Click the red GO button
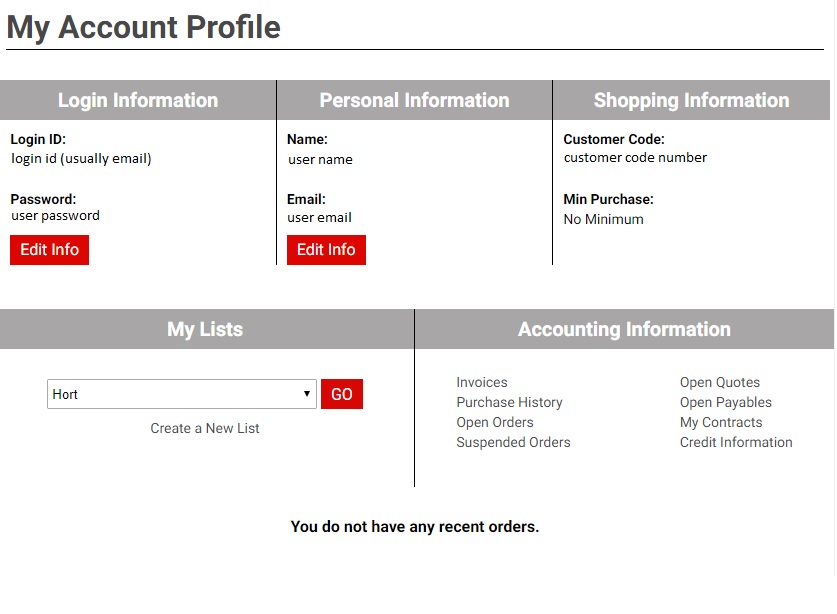Image resolution: width=837 pixels, height=614 pixels. click(342, 394)
